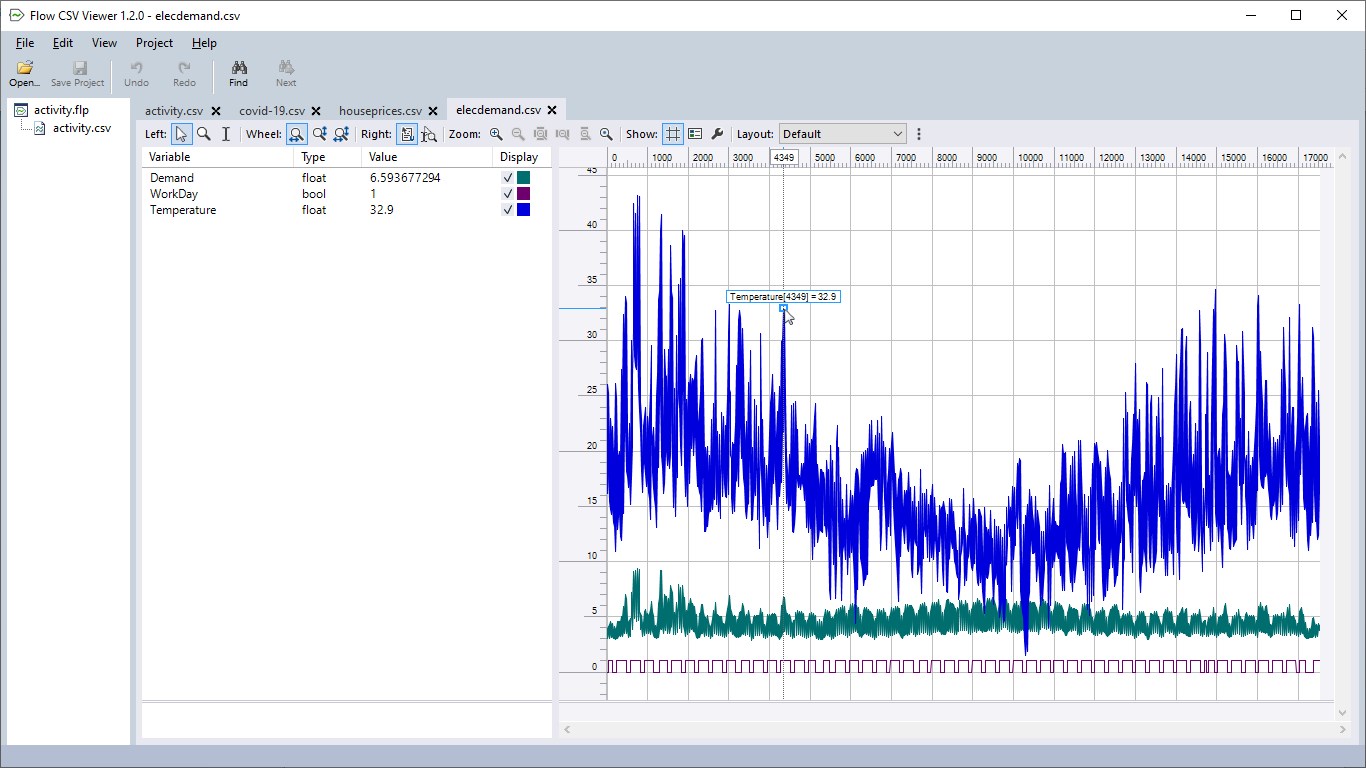Open the Help menu
This screenshot has width=1366, height=768.
204,43
